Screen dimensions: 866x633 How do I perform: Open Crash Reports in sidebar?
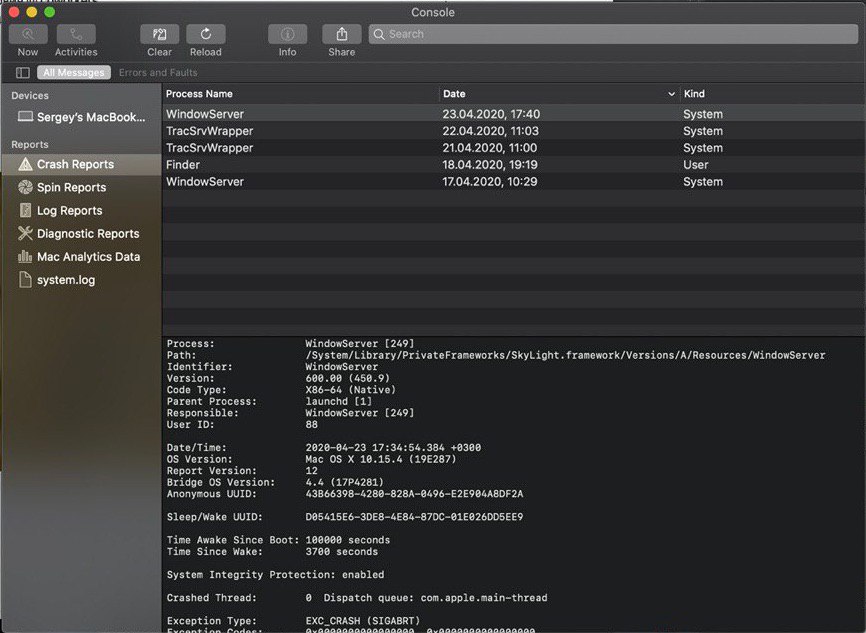pyautogui.click(x=81, y=165)
